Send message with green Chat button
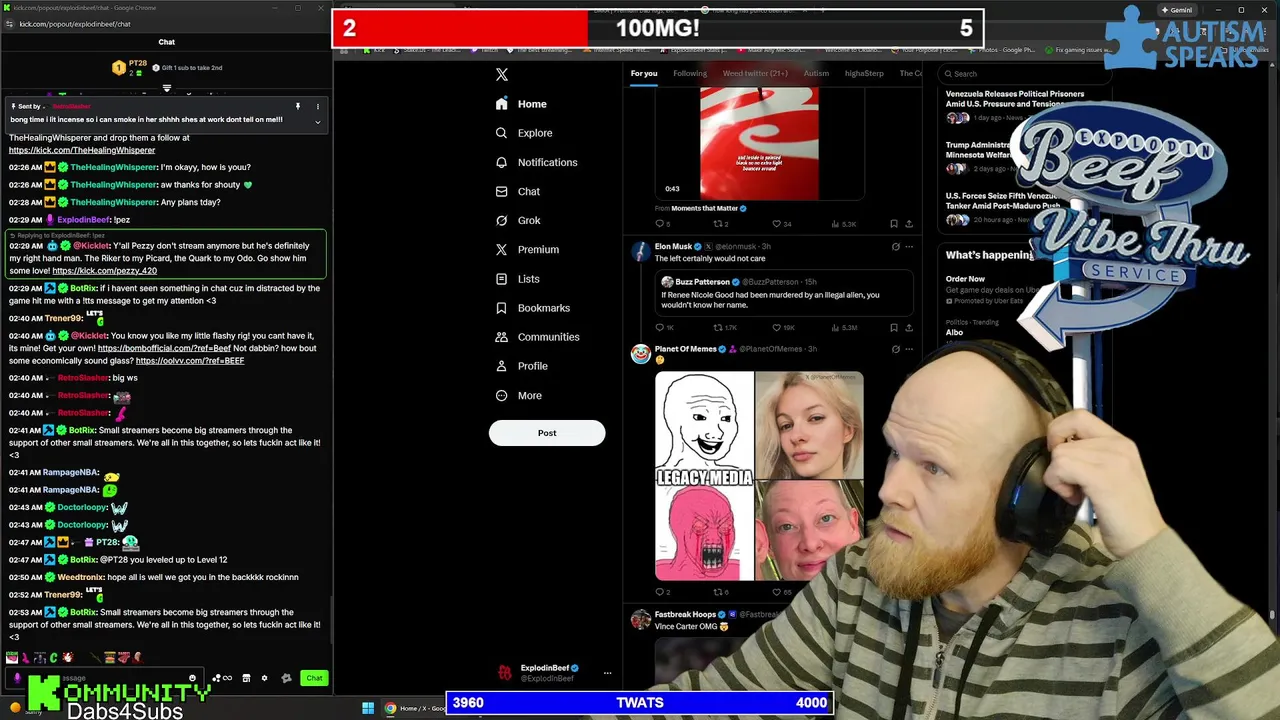The image size is (1280, 720). 314,678
